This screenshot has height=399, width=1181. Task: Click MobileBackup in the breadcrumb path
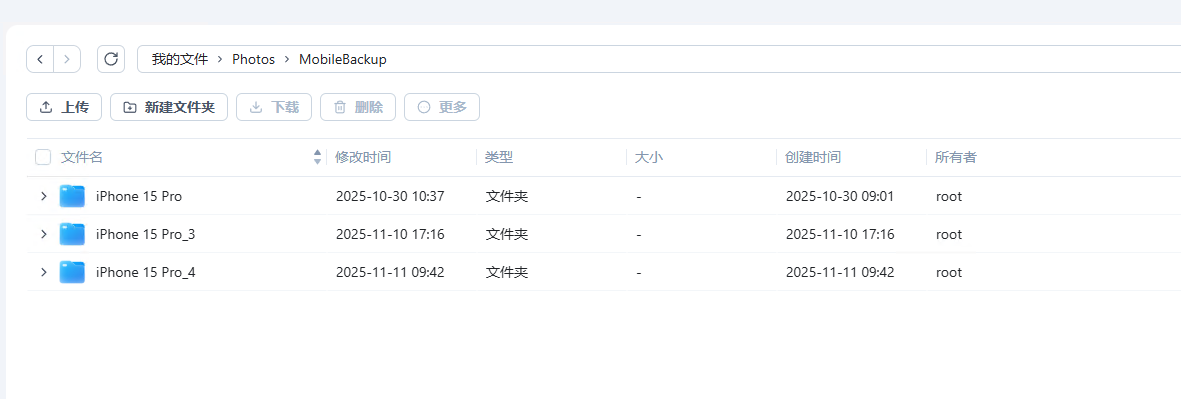click(343, 59)
